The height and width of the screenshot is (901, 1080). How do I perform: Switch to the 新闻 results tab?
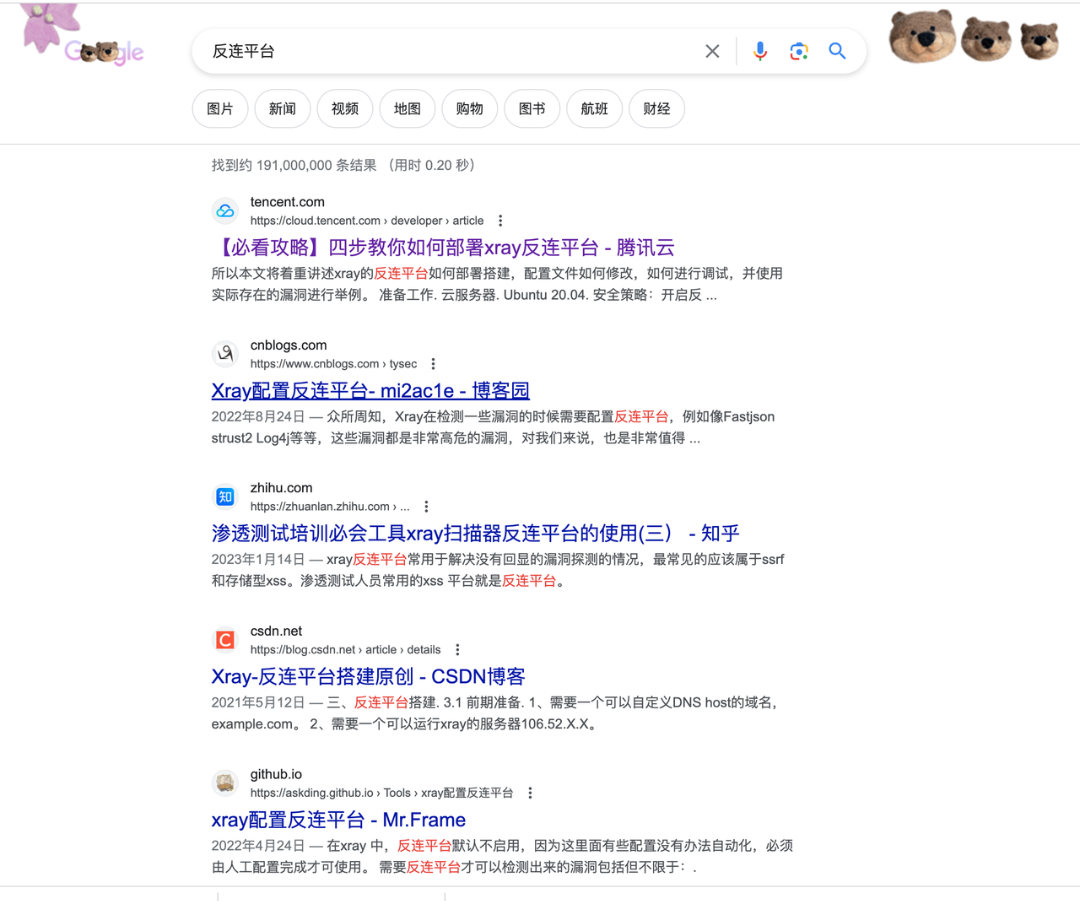click(x=282, y=109)
